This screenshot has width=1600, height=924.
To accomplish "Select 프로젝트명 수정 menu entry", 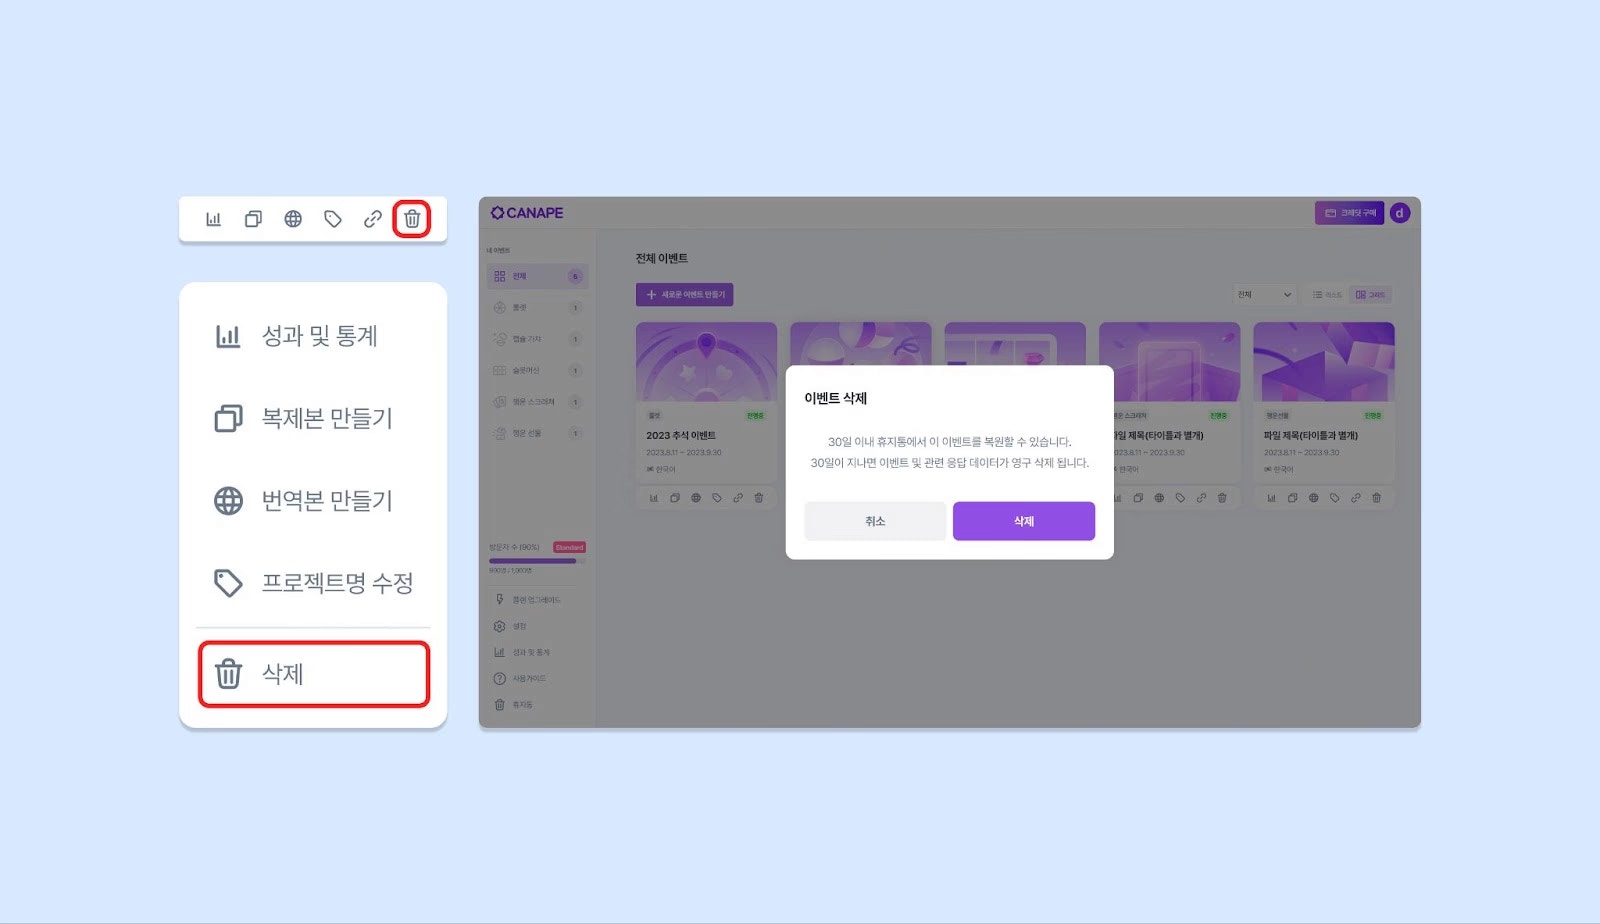I will [314, 582].
